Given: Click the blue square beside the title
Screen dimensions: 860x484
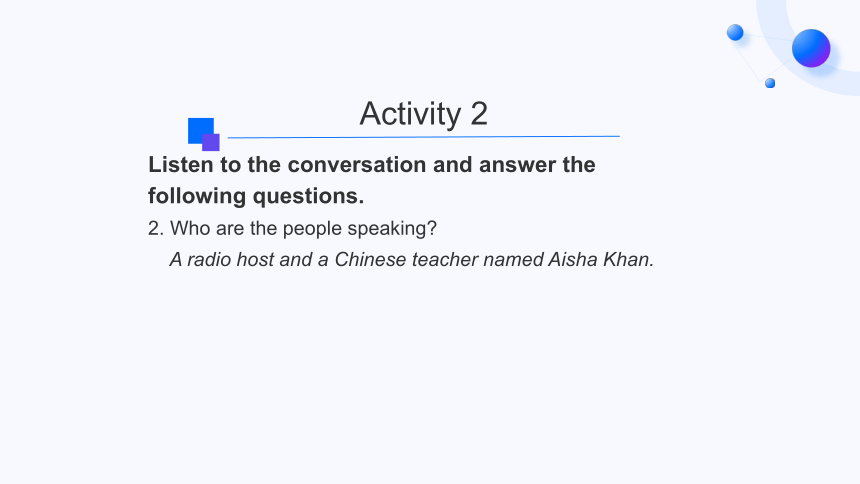Looking at the screenshot, I should tap(201, 131).
